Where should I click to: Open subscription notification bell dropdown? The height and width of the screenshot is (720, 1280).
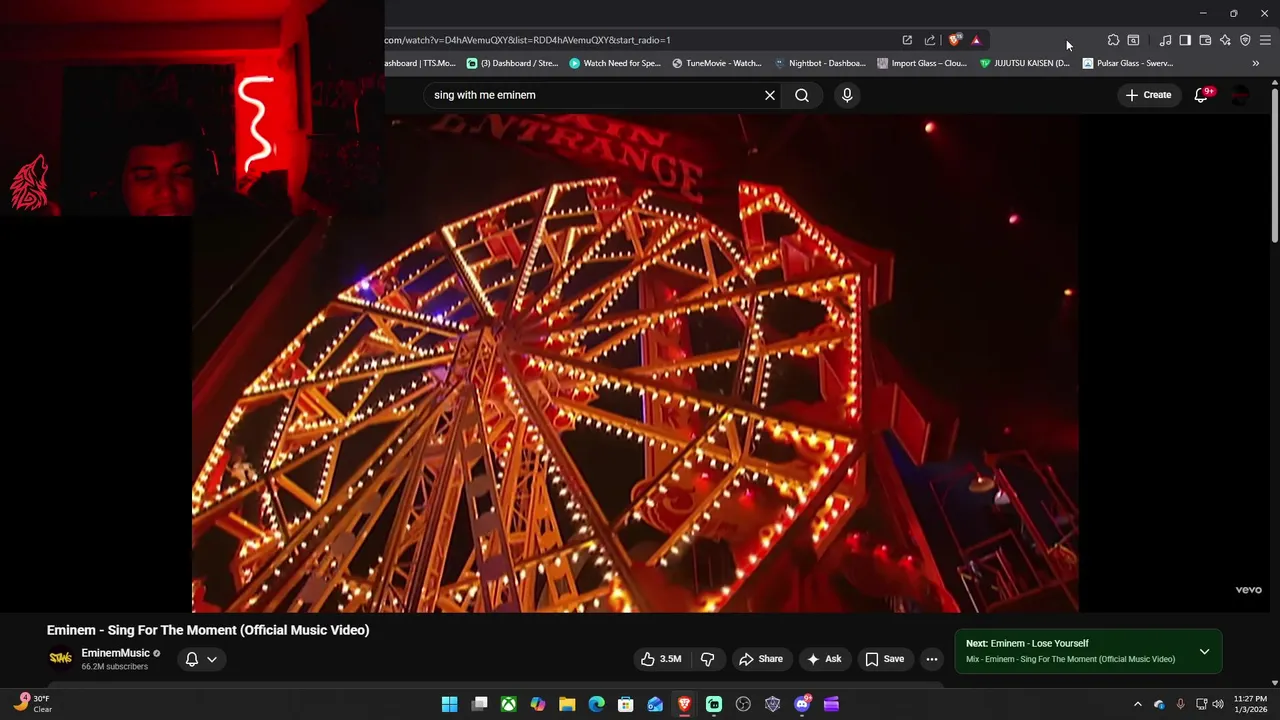point(201,659)
